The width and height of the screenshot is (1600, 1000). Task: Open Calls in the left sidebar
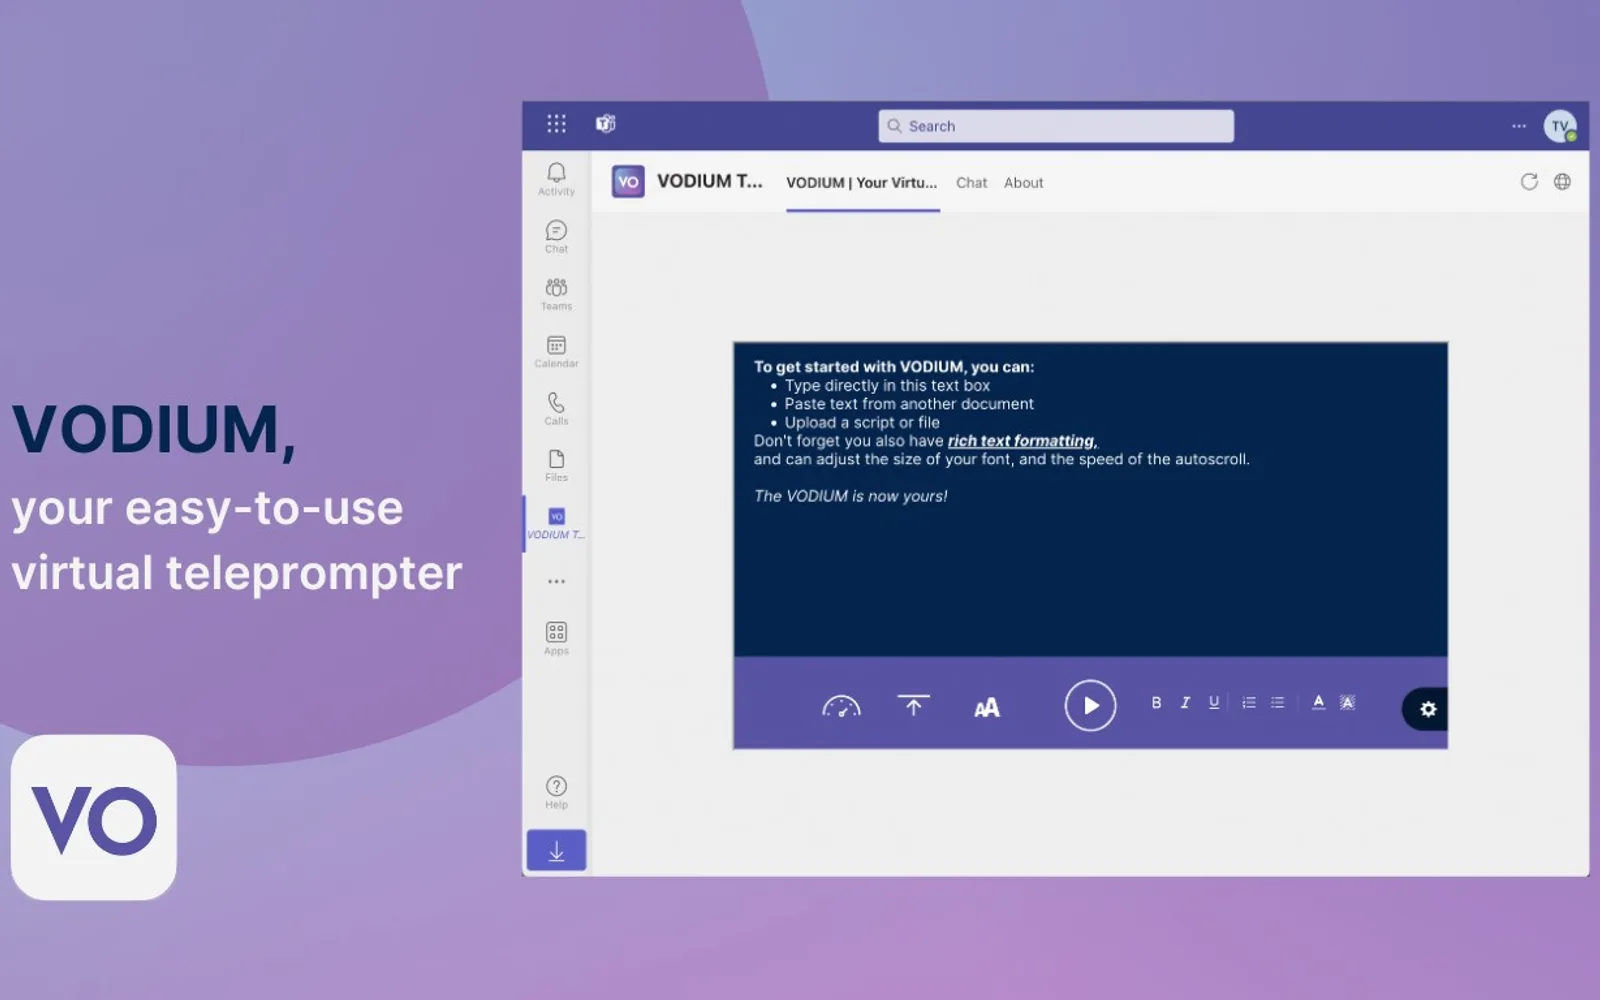pos(556,409)
